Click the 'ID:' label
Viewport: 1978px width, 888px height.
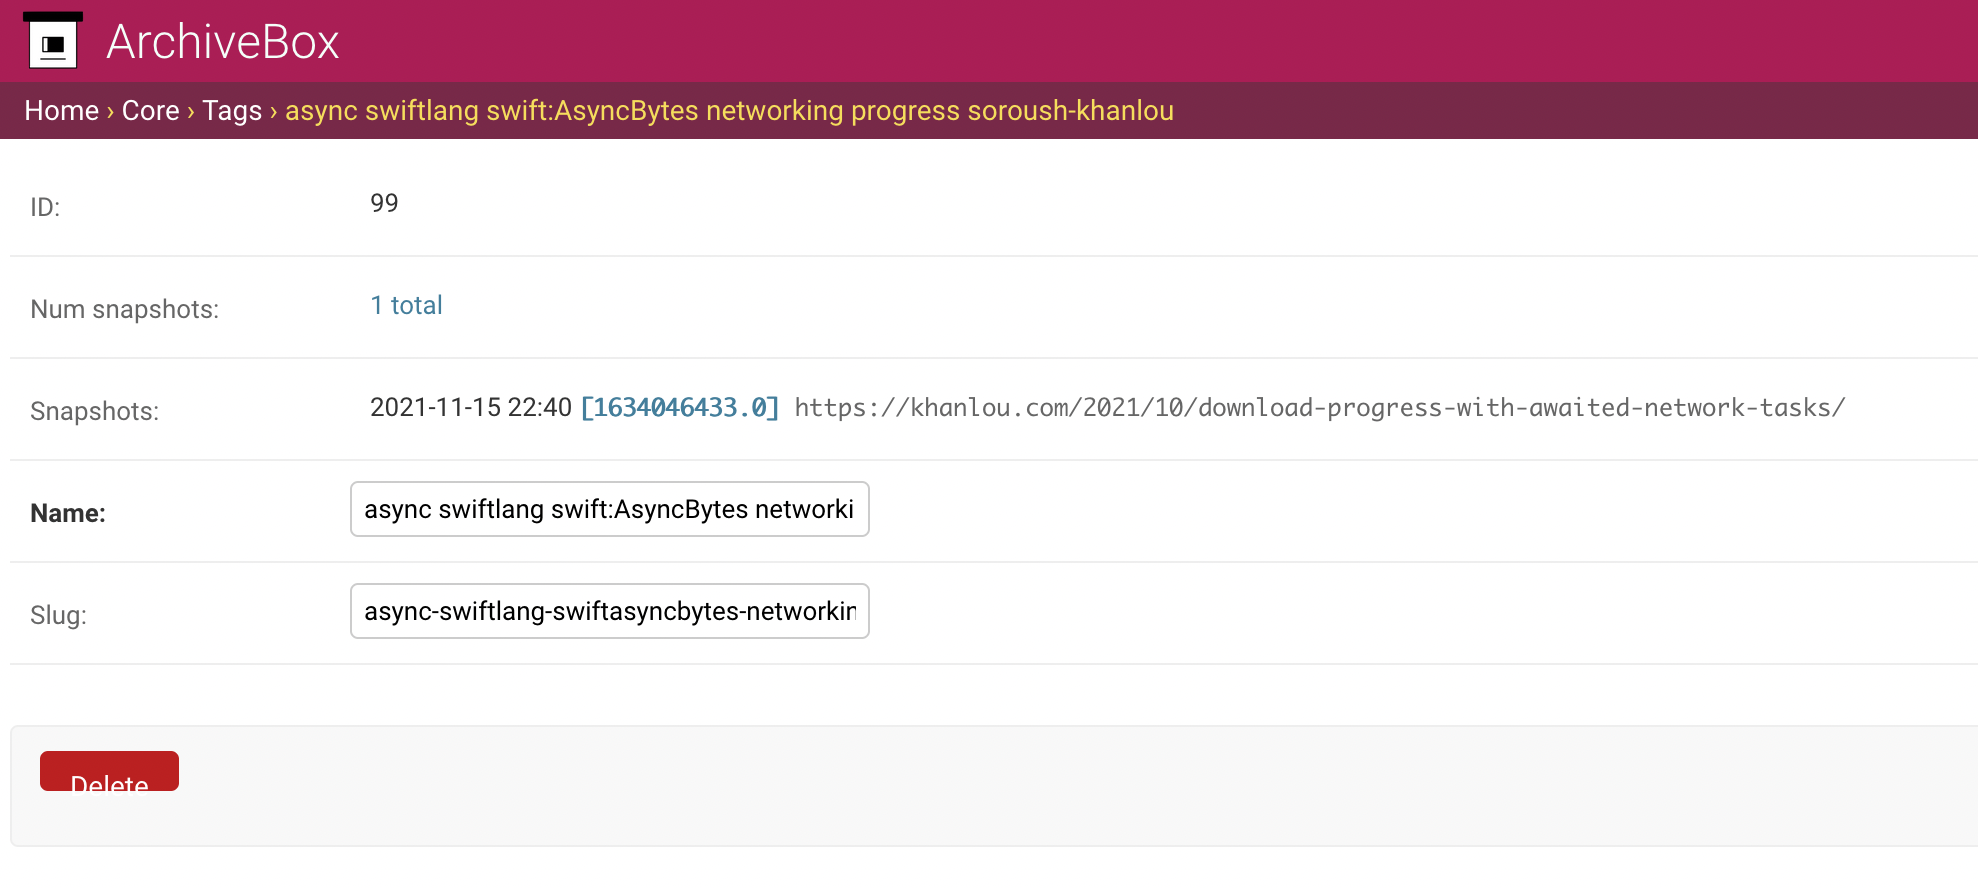45,207
